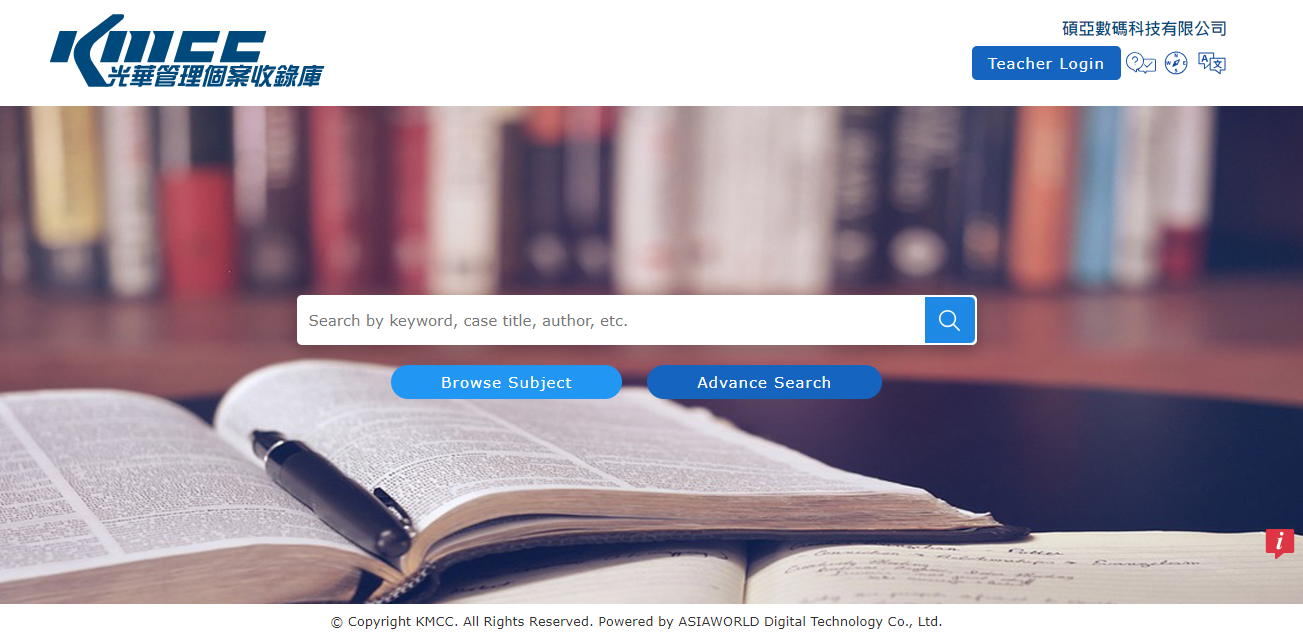Open the red info bubble icon

1280,543
